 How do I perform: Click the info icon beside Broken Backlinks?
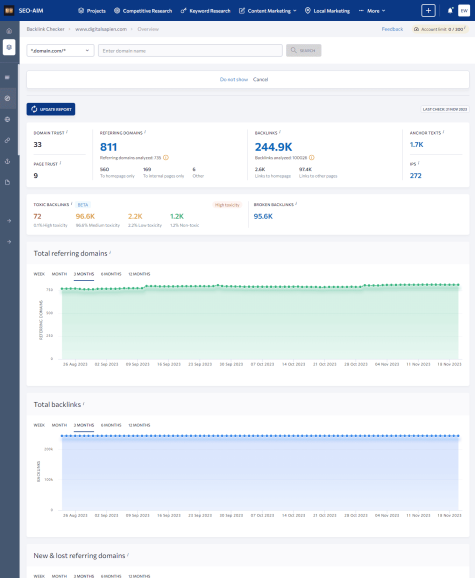click(x=297, y=203)
